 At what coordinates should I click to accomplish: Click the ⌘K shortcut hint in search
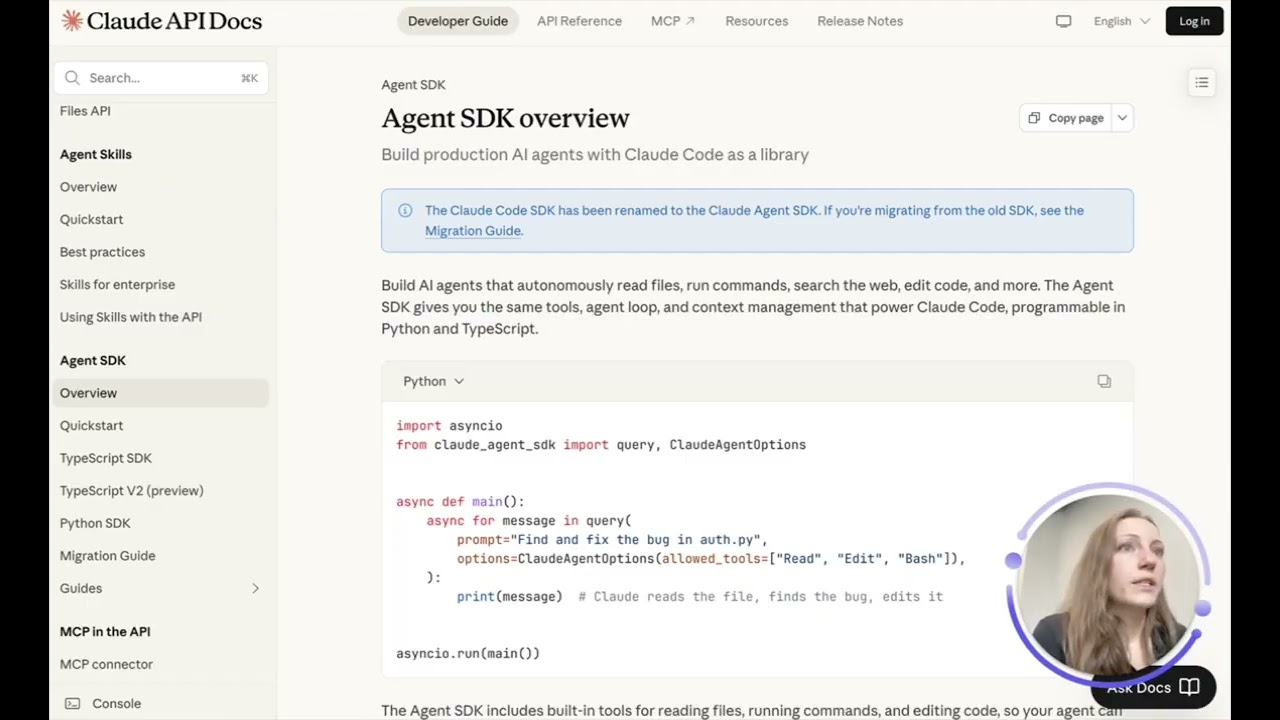249,78
